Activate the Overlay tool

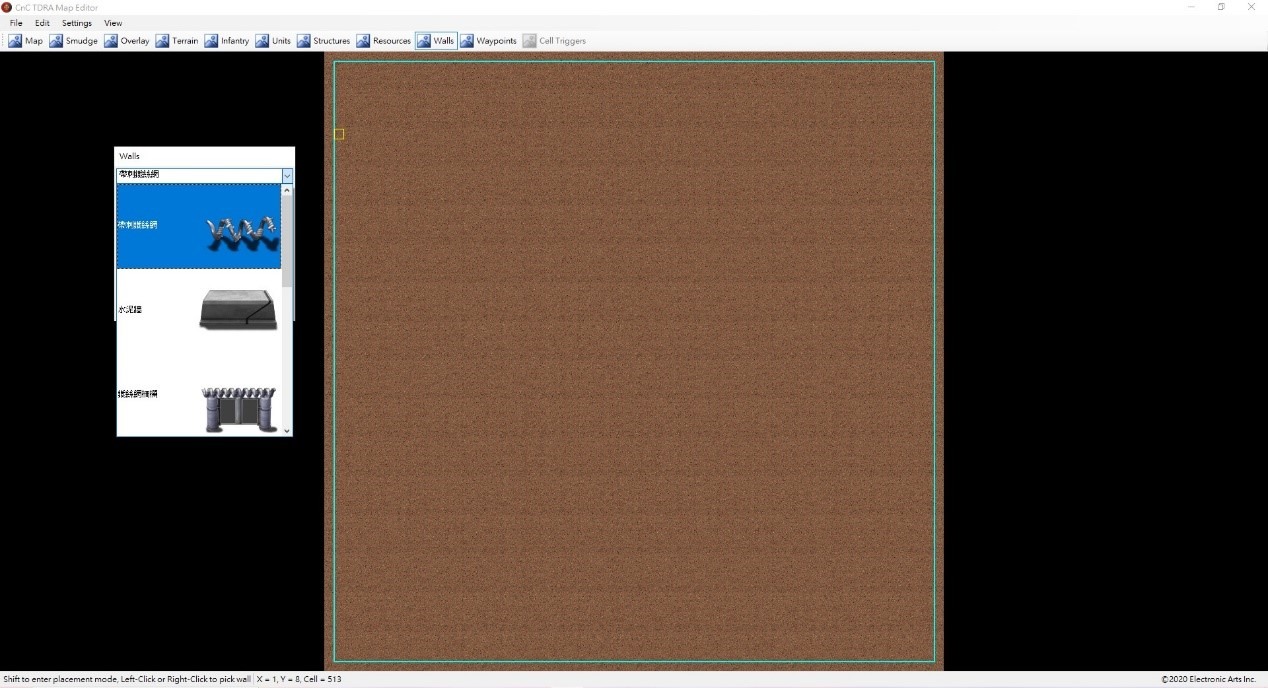[127, 41]
